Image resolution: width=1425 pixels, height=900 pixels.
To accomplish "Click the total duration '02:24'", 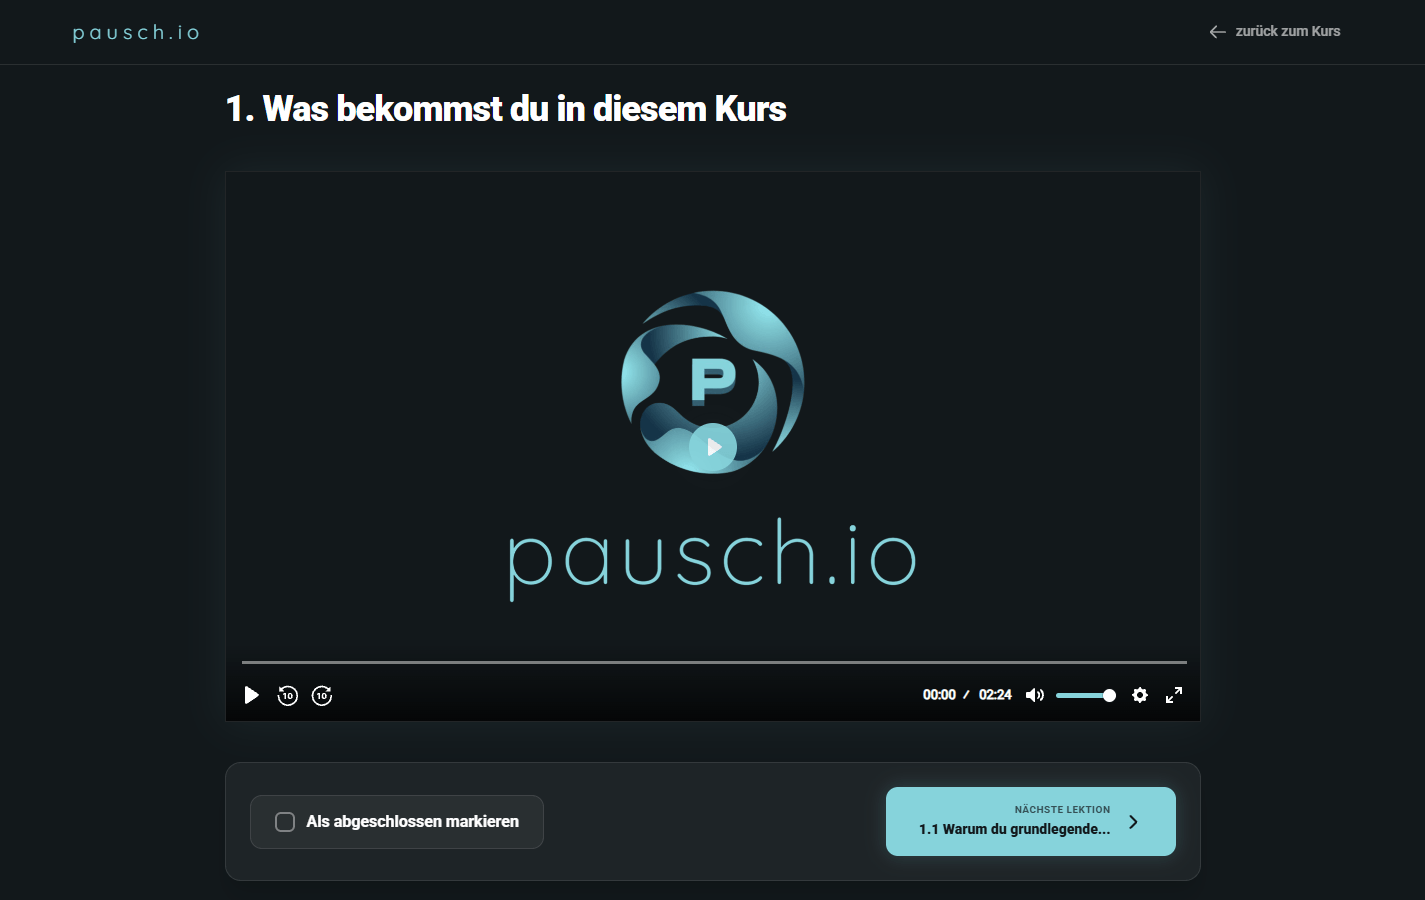I will coord(995,695).
